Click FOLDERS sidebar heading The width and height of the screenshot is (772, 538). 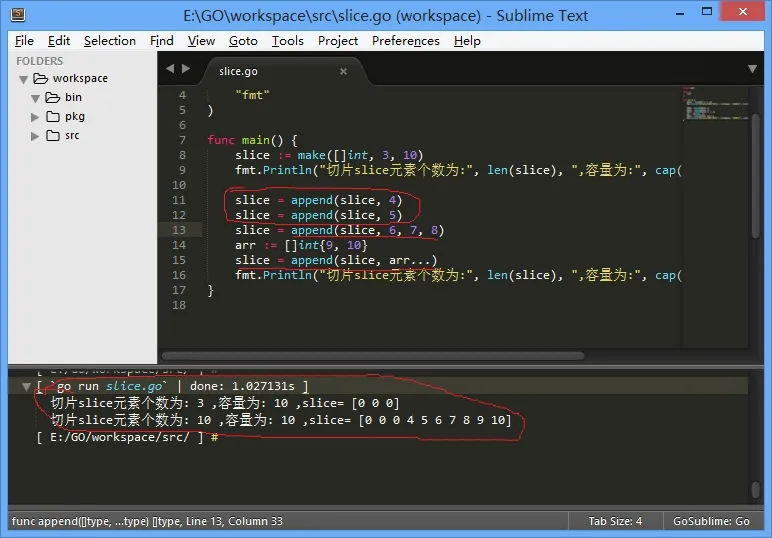pos(39,61)
